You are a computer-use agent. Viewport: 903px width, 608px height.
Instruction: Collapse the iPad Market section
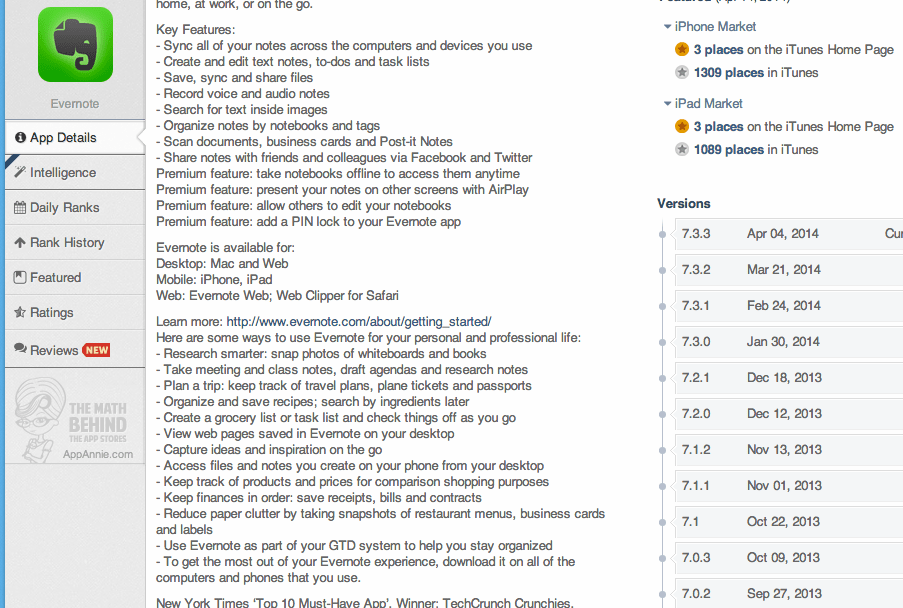(x=668, y=103)
